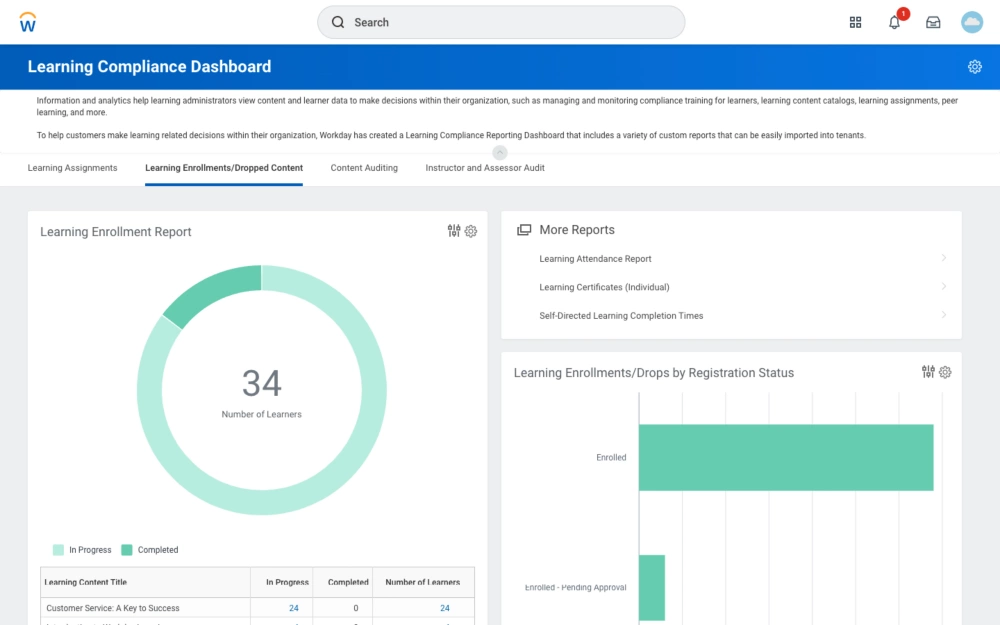The width and height of the screenshot is (1000, 625).
Task: Open filter sliders icon on Learning Enrollment Report
Action: [454, 231]
